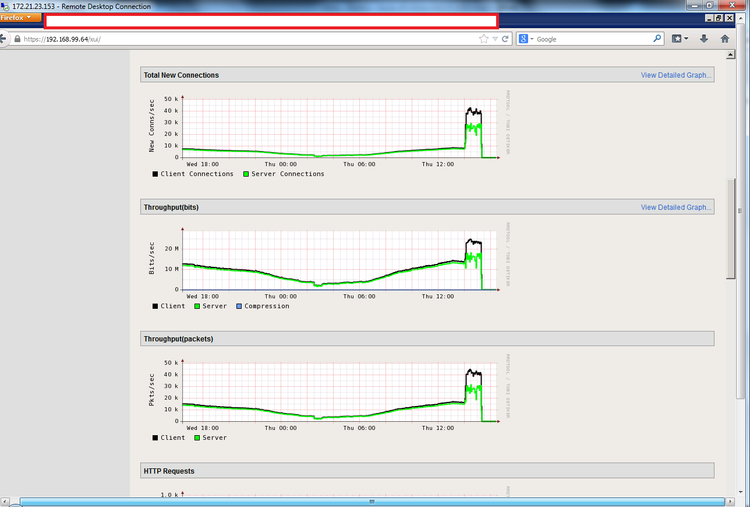Screen dimensions: 750x507
Task: Open the Google search engine selector
Action: click(x=526, y=39)
